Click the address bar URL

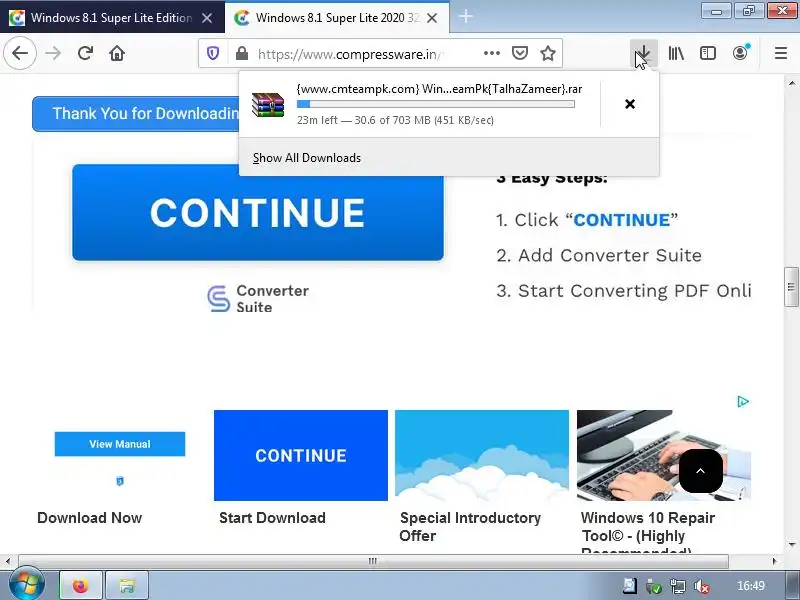coord(351,54)
